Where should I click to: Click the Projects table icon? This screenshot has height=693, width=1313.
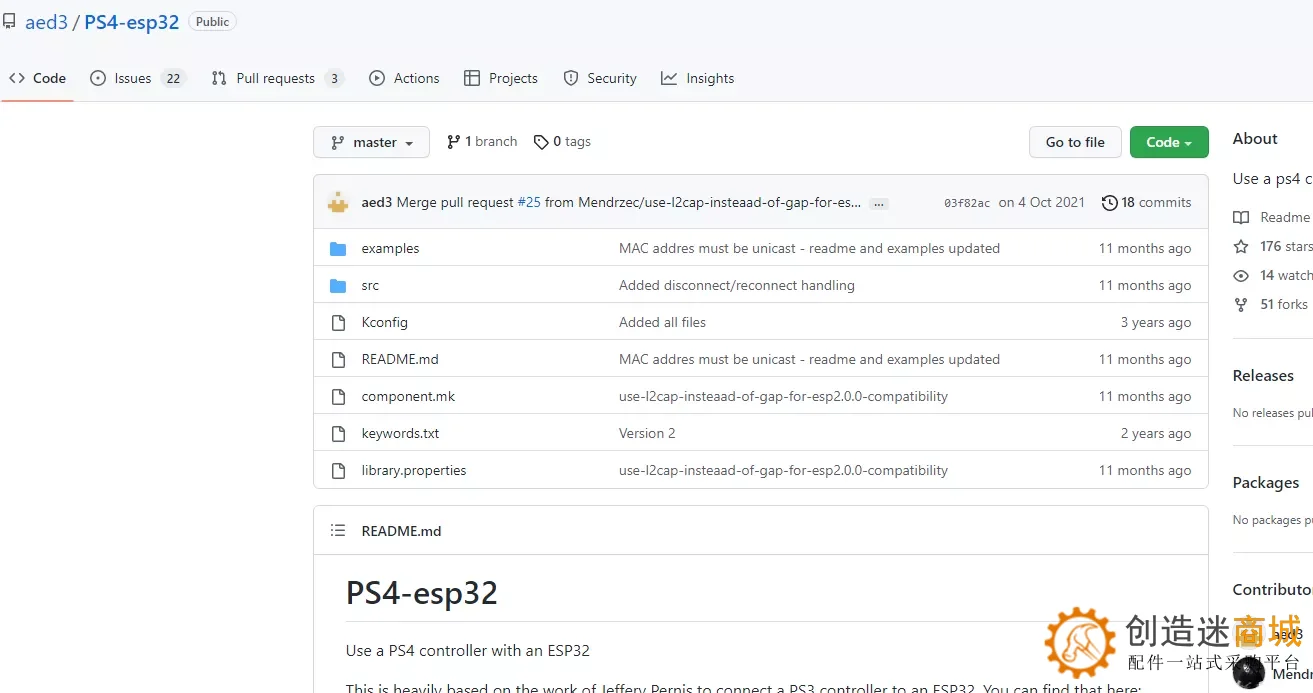(x=472, y=78)
